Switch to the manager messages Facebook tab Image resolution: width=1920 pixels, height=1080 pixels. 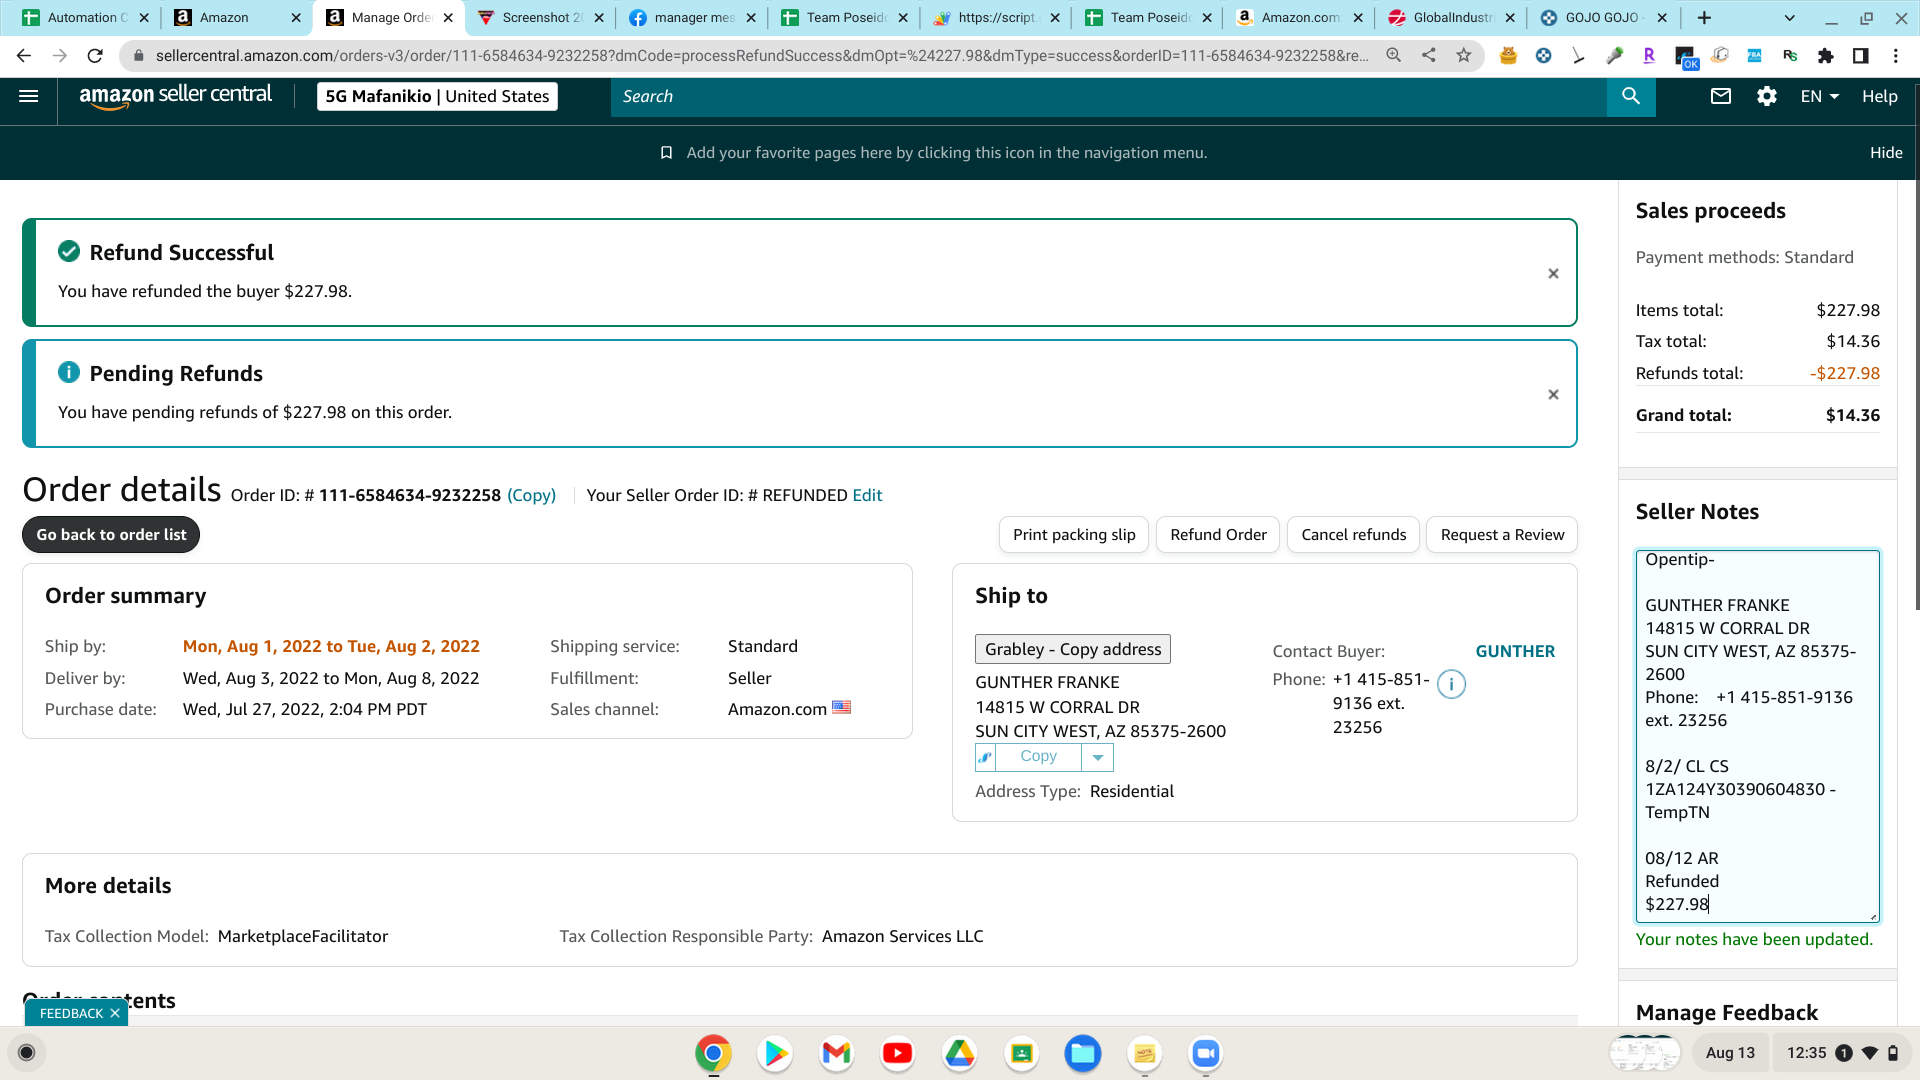click(x=692, y=18)
